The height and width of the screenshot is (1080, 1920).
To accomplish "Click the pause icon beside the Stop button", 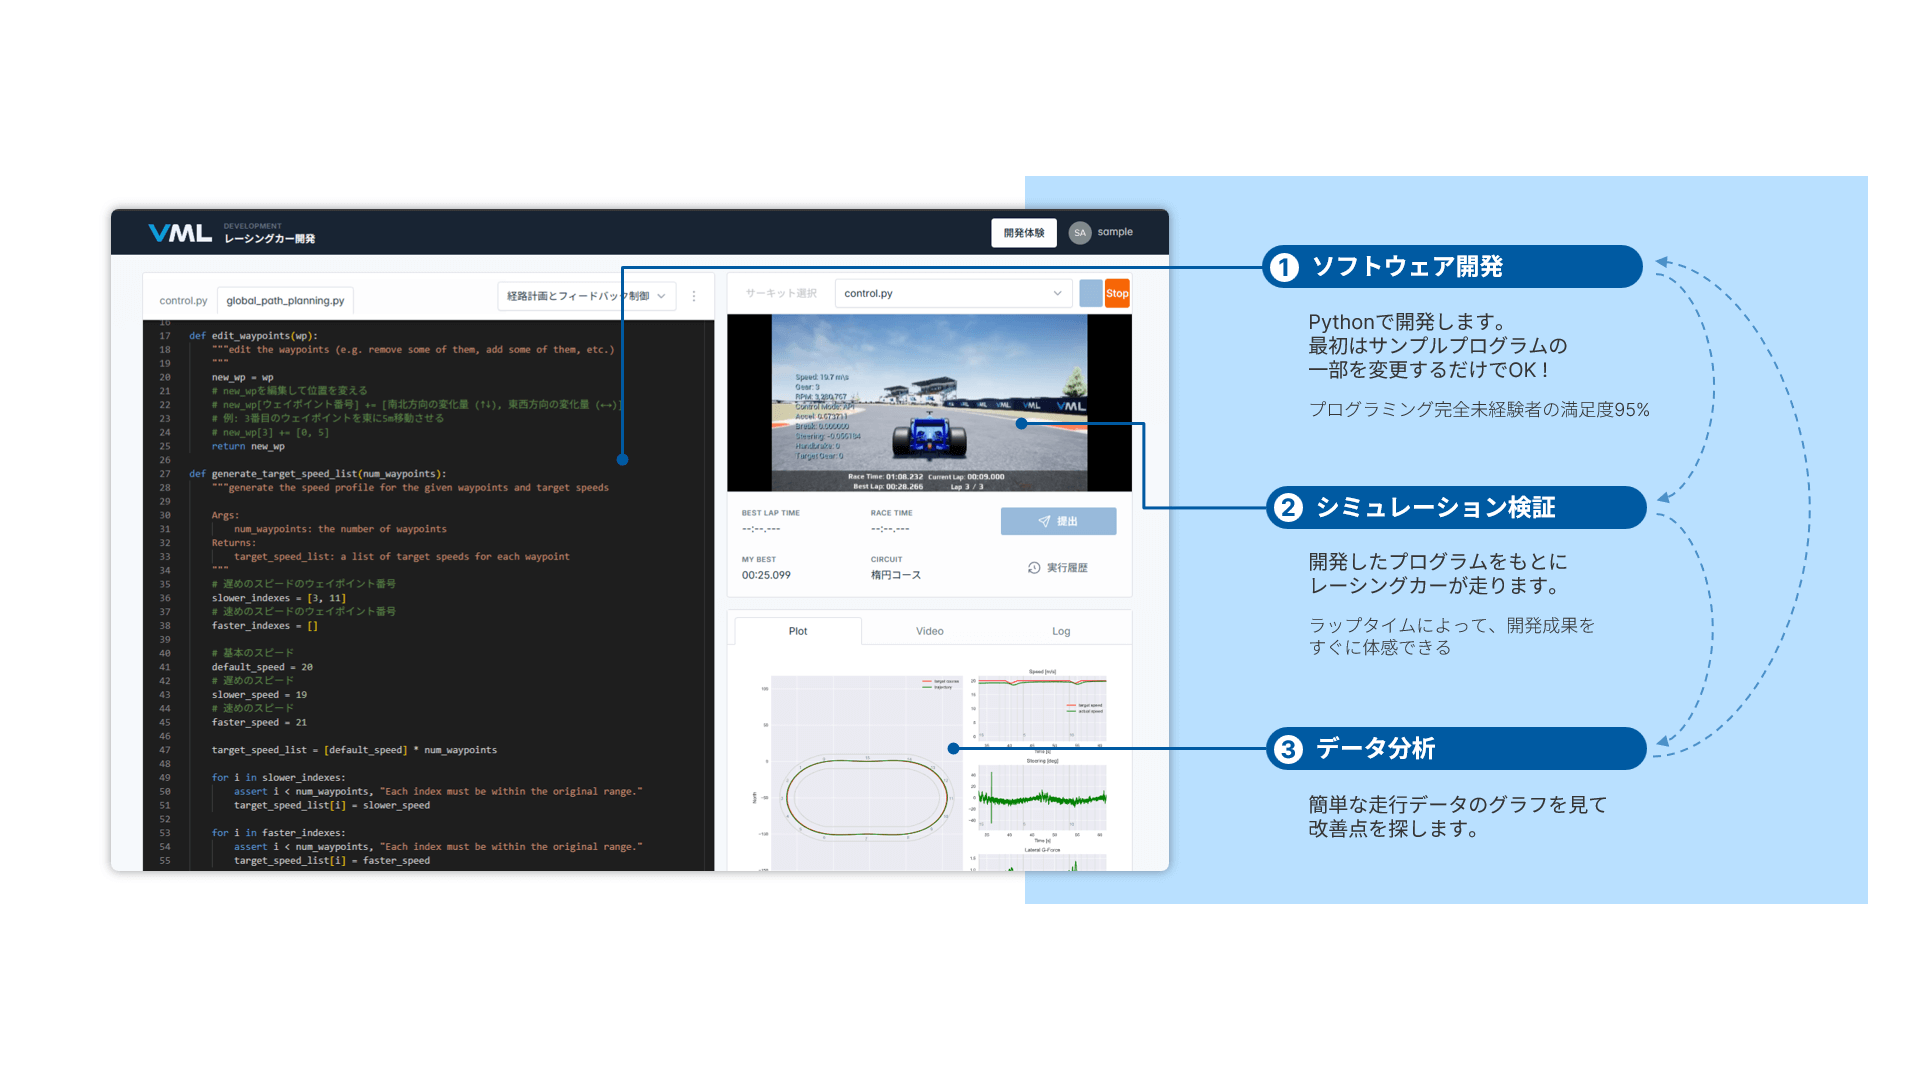I will coord(1091,292).
